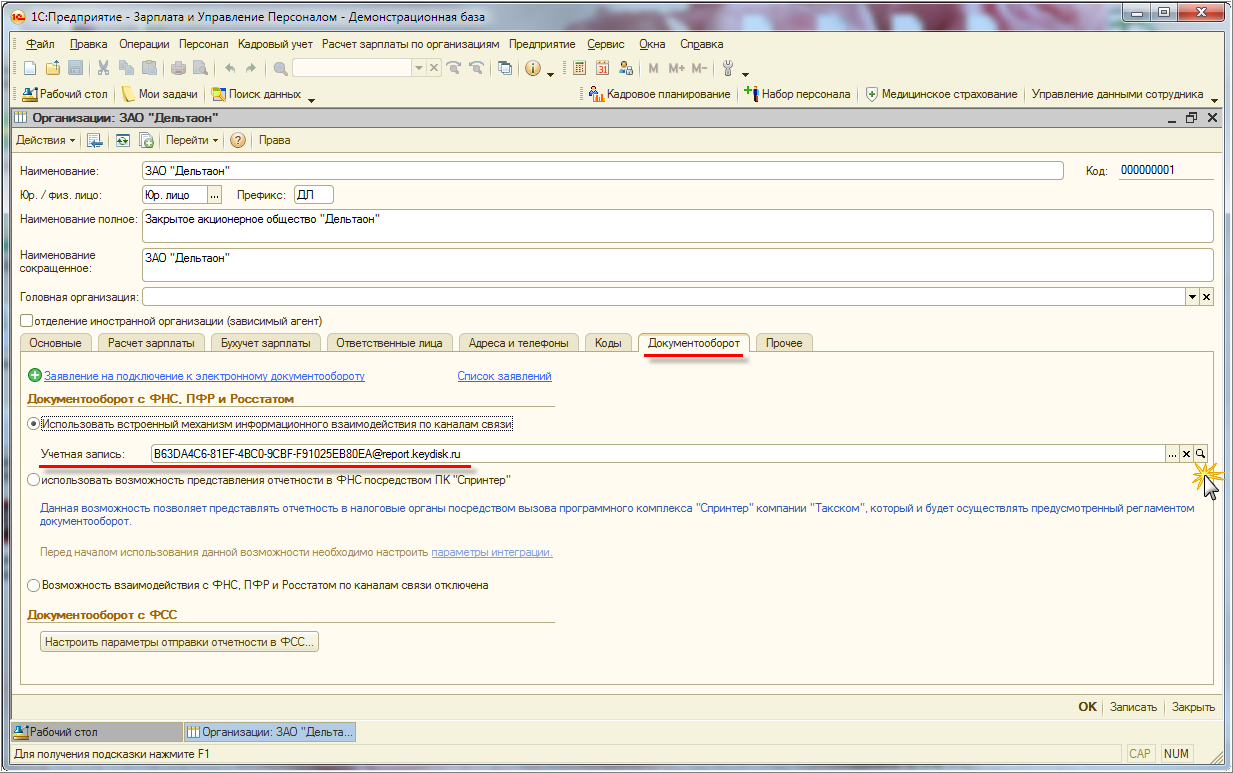Switch to the Коды tab
1233x773 pixels.
coord(608,343)
